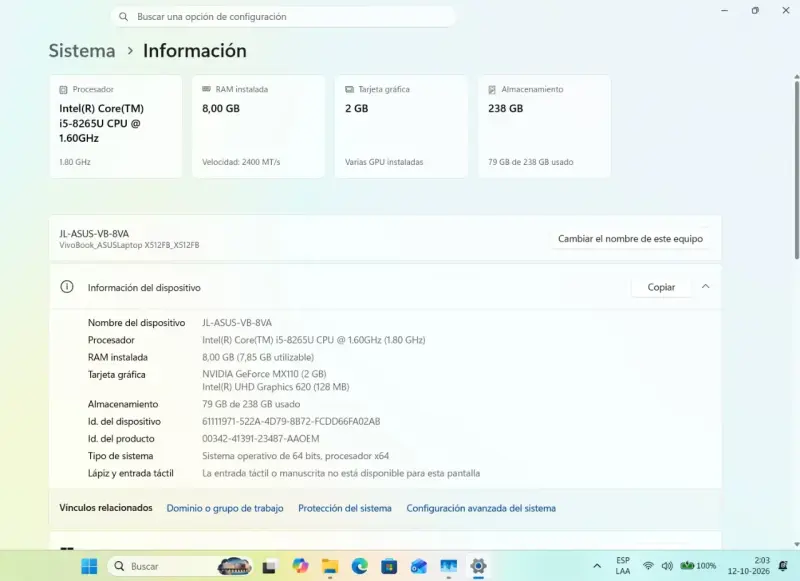Click the taskbar Buscar search box

coord(180,566)
